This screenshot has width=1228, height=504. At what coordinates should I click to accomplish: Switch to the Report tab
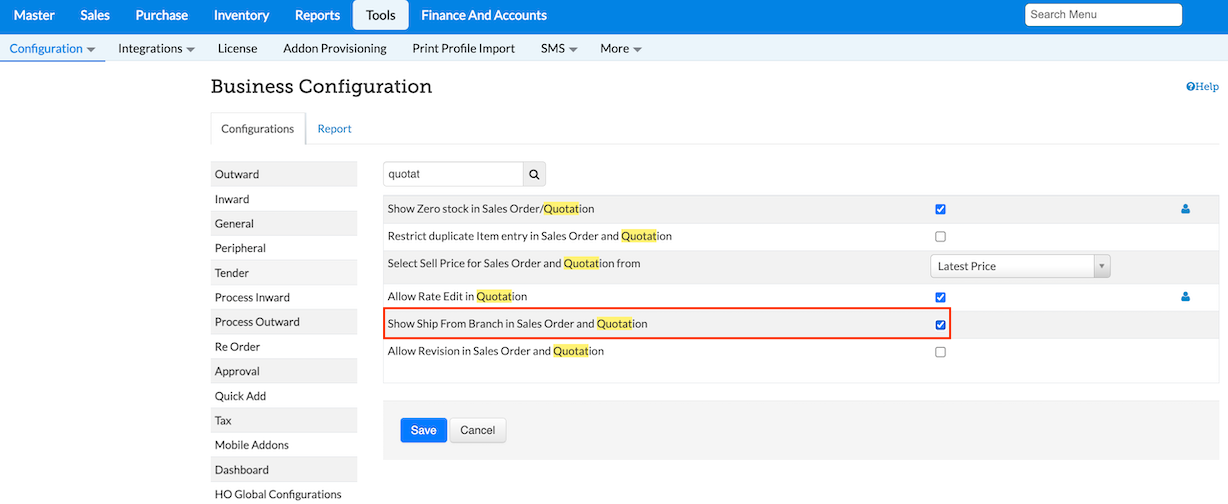334,129
